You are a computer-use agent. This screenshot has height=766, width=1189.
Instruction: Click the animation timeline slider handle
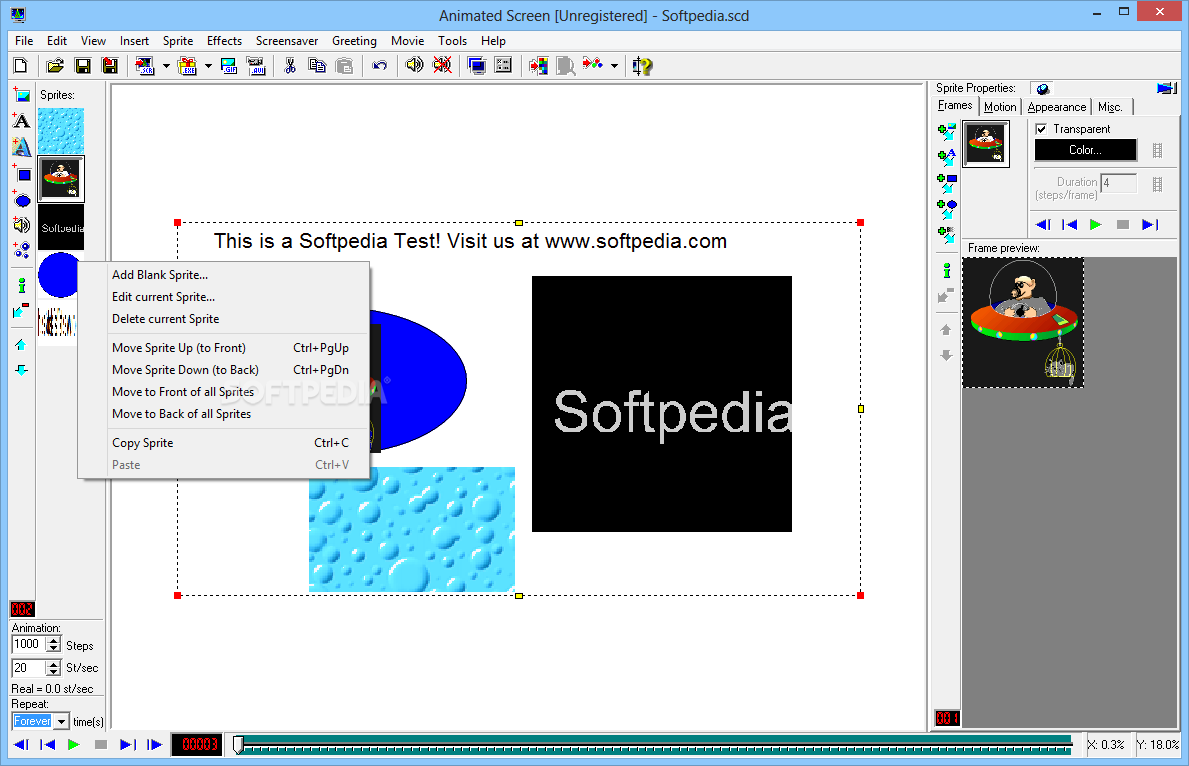click(x=238, y=745)
